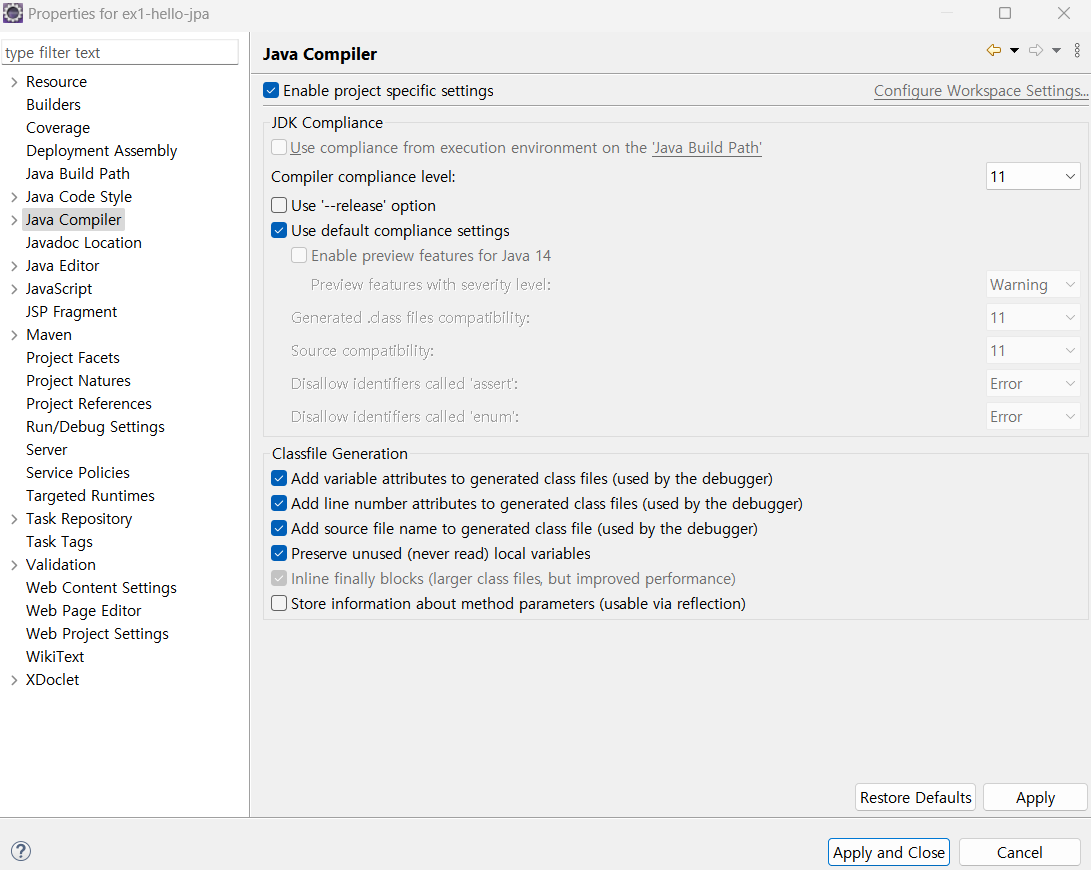The width and height of the screenshot is (1091, 870).
Task: Open Java Build Path page
Action: click(78, 173)
